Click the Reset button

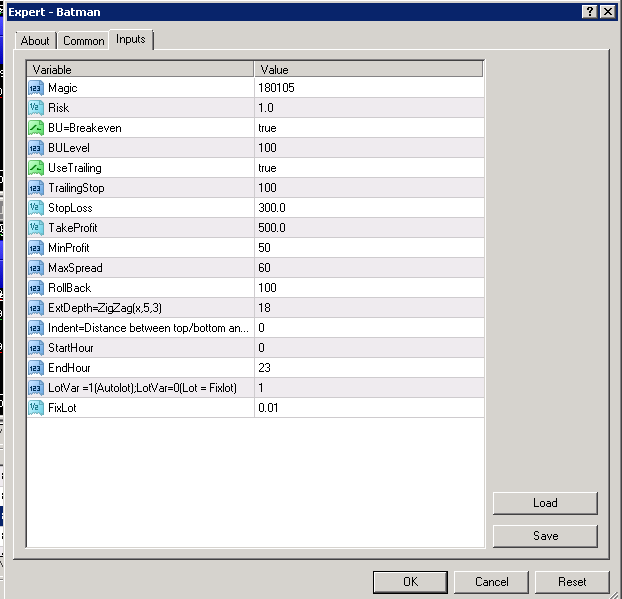point(572,582)
